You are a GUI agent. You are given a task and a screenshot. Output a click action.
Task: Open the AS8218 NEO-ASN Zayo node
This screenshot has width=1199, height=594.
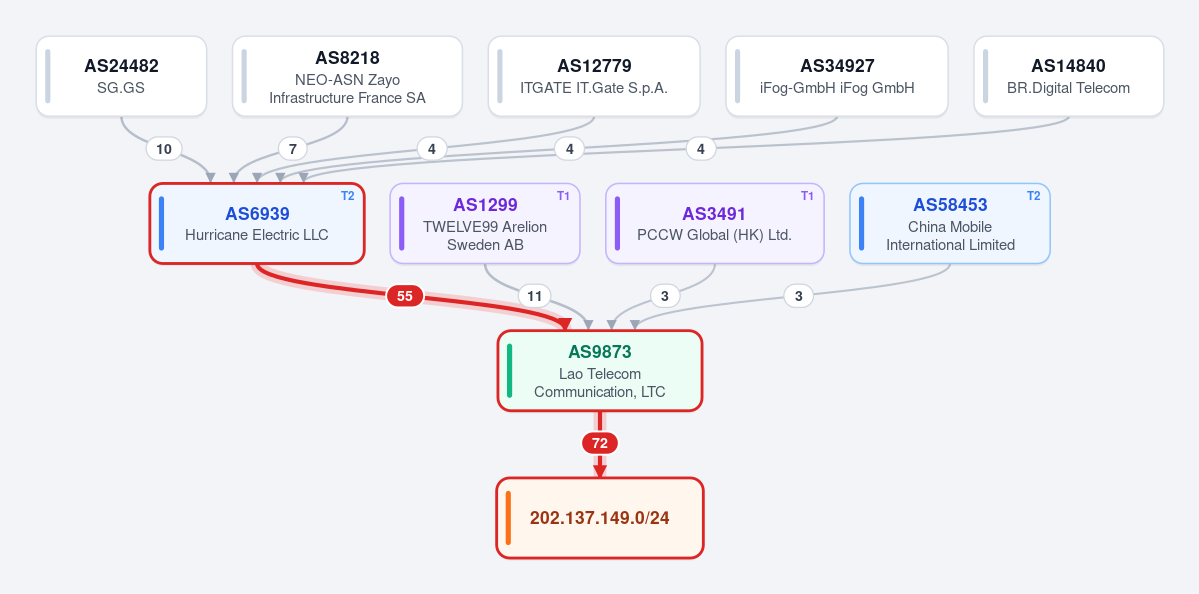coord(347,76)
